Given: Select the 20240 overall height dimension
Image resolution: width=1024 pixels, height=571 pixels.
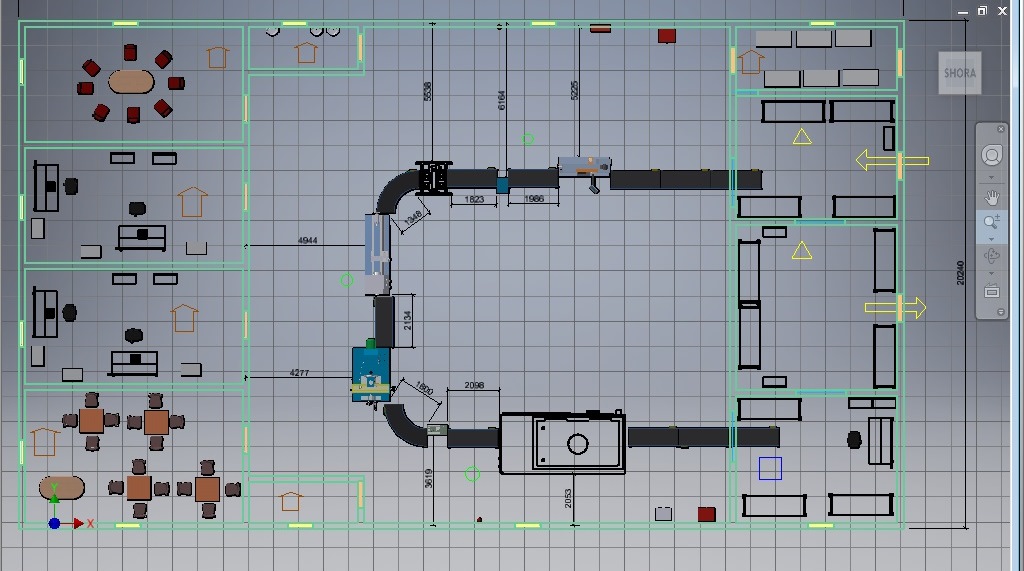Looking at the screenshot, I should coord(961,274).
